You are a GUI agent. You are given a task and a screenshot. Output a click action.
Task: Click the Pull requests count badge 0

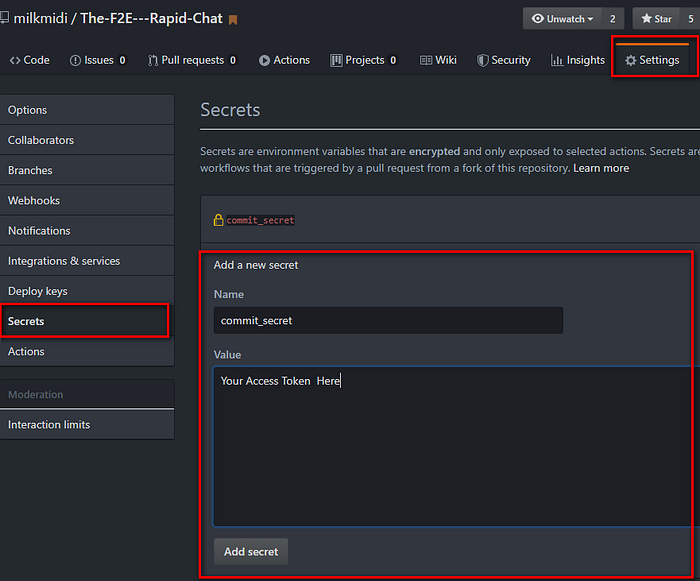(233, 60)
